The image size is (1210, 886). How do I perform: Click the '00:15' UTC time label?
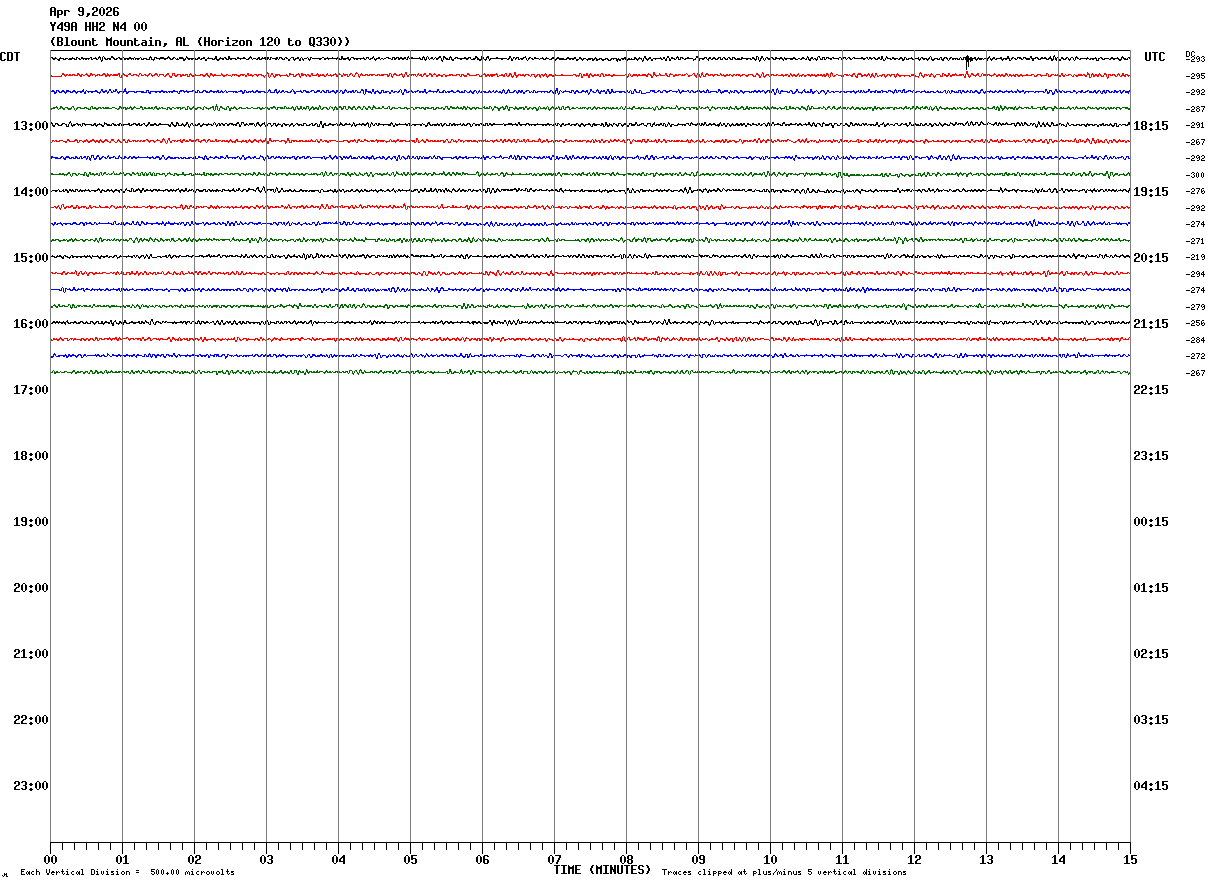(x=1151, y=521)
